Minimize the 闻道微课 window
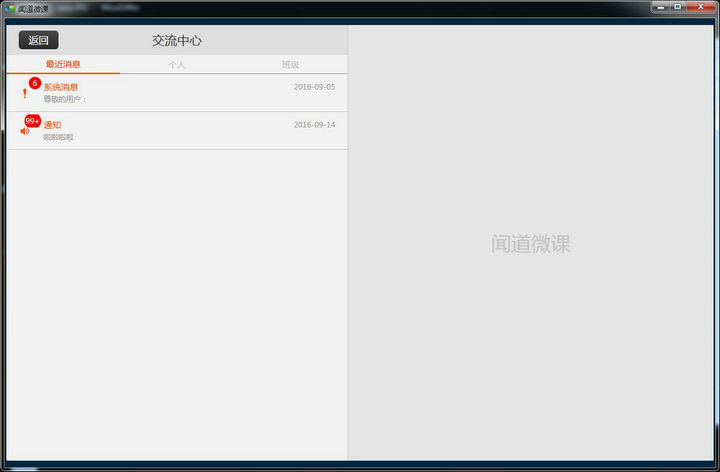This screenshot has height=472, width=720. [x=661, y=7]
